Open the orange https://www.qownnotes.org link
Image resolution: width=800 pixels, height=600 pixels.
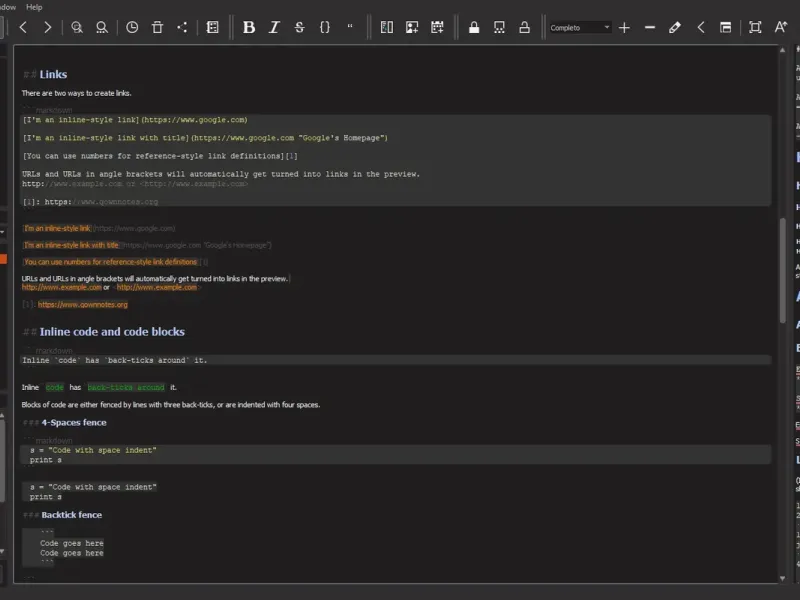click(83, 305)
